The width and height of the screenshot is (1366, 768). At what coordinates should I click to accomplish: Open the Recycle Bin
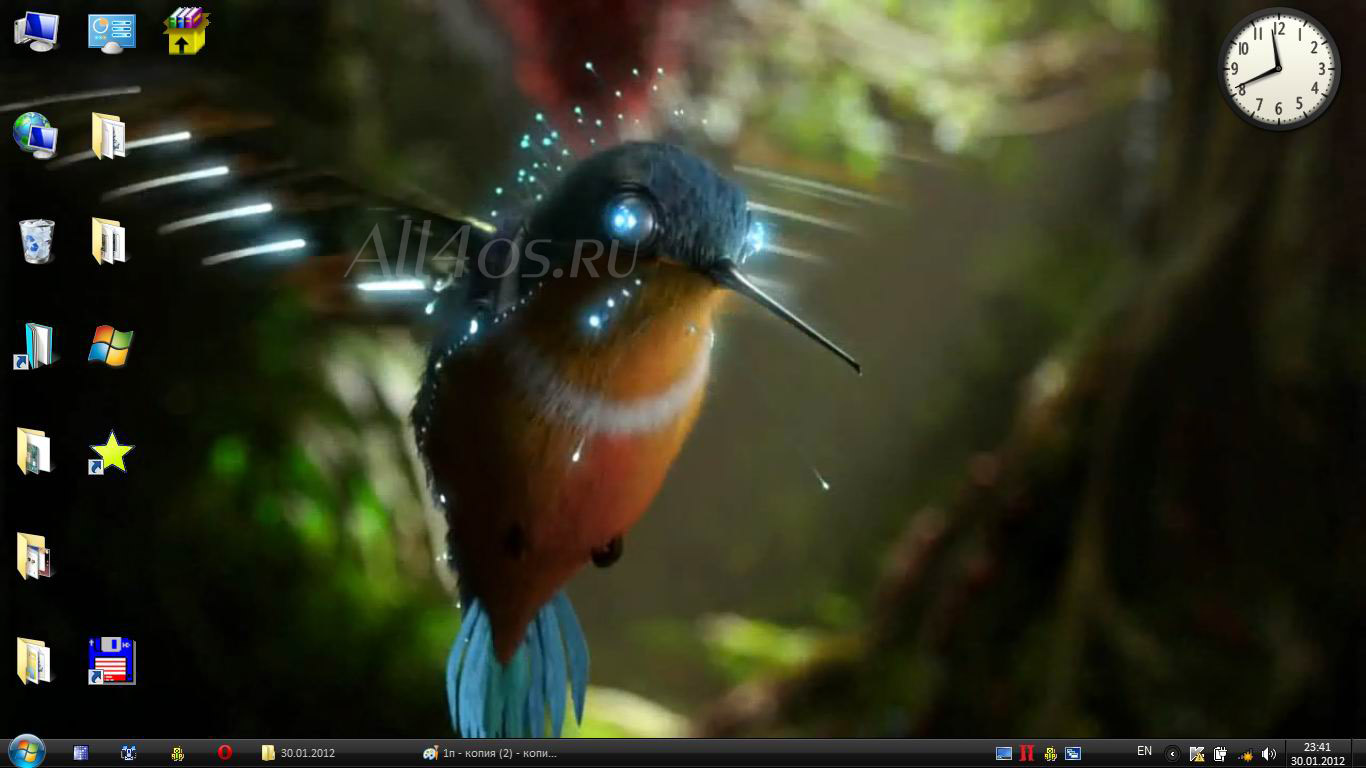coord(37,241)
